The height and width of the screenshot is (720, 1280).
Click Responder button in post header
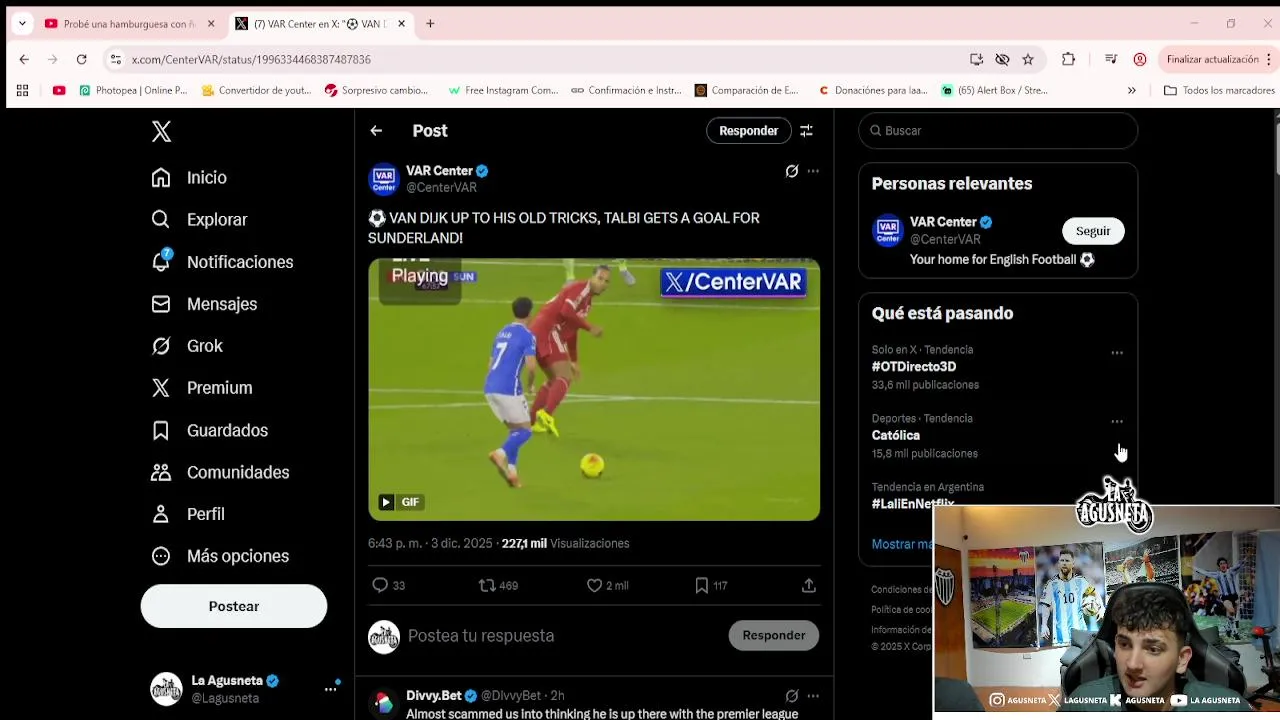pyautogui.click(x=748, y=131)
